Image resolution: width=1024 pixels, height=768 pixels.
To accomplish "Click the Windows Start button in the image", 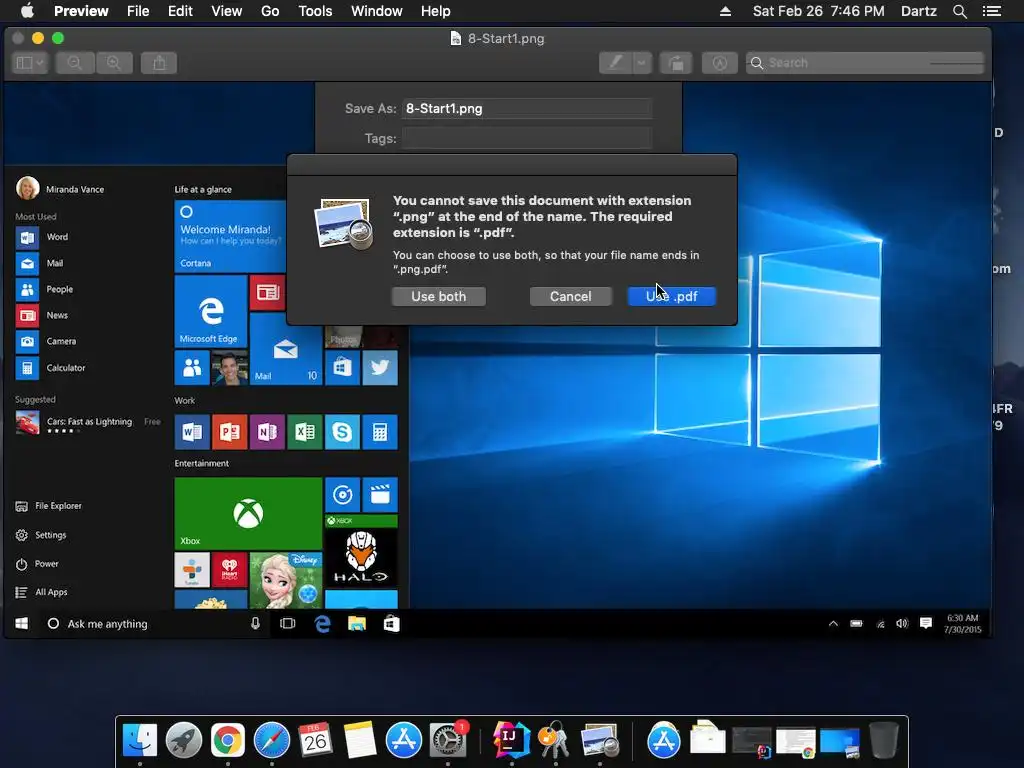I will [x=22, y=624].
